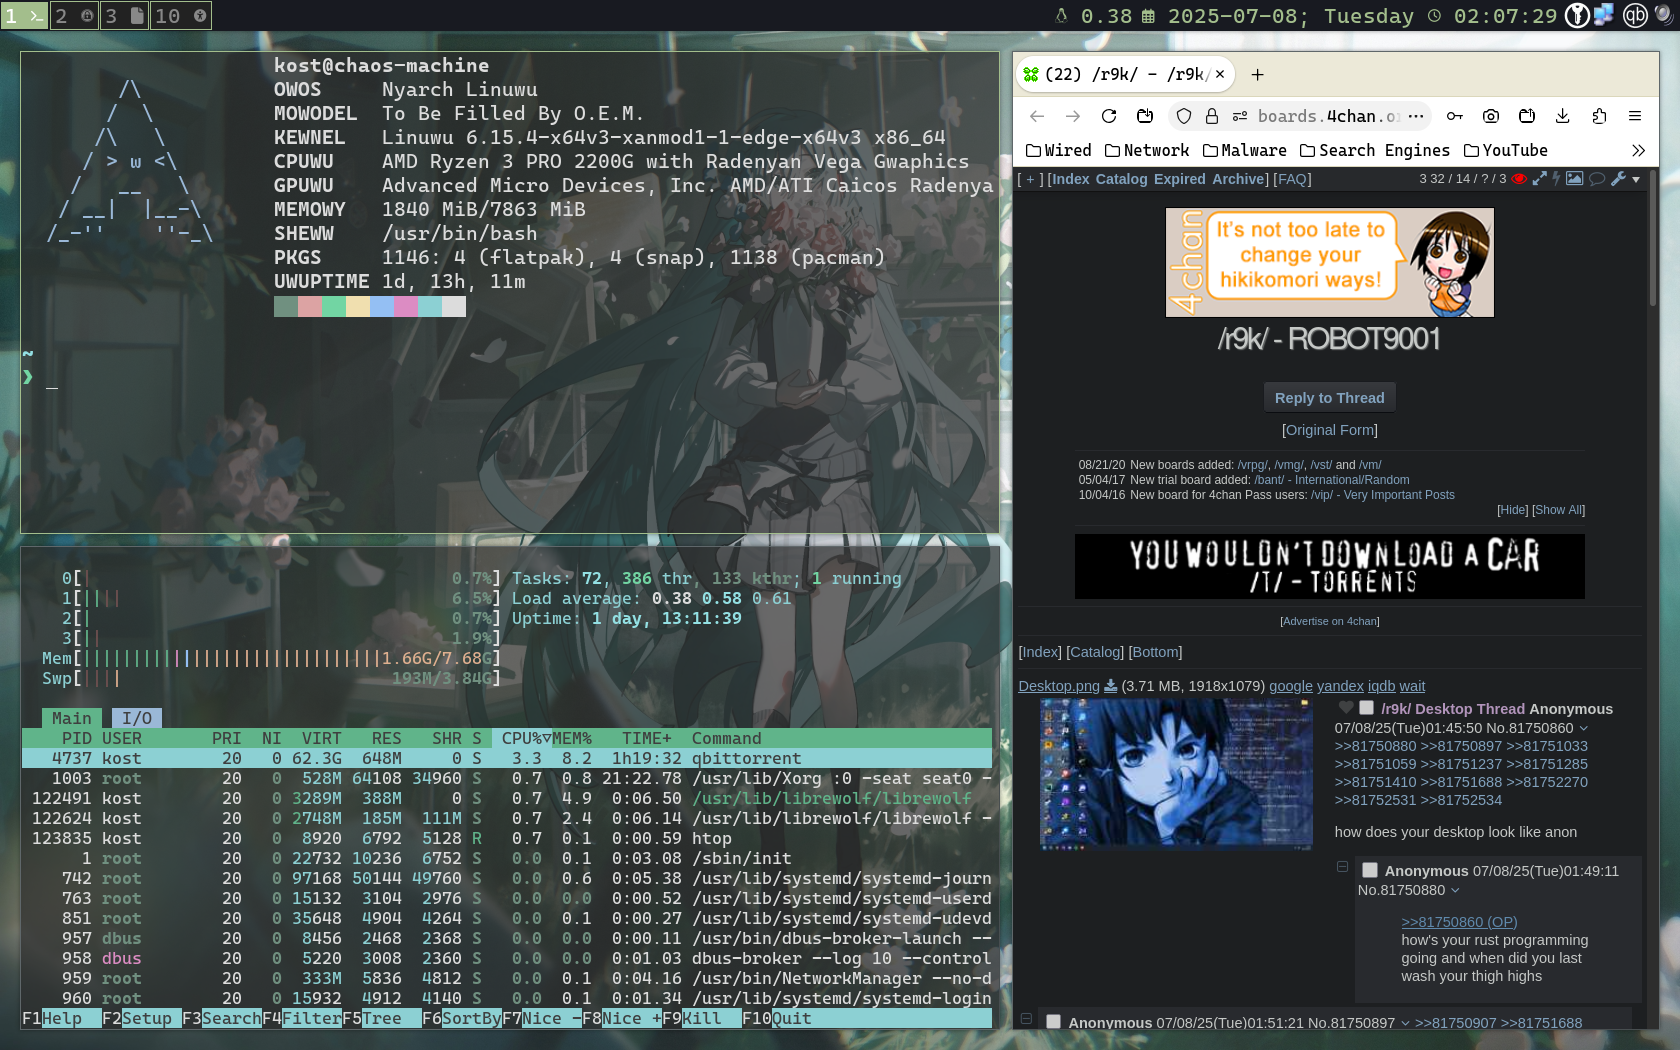Open the speech bubble quick reply icon
The image size is (1680, 1050).
[1597, 179]
